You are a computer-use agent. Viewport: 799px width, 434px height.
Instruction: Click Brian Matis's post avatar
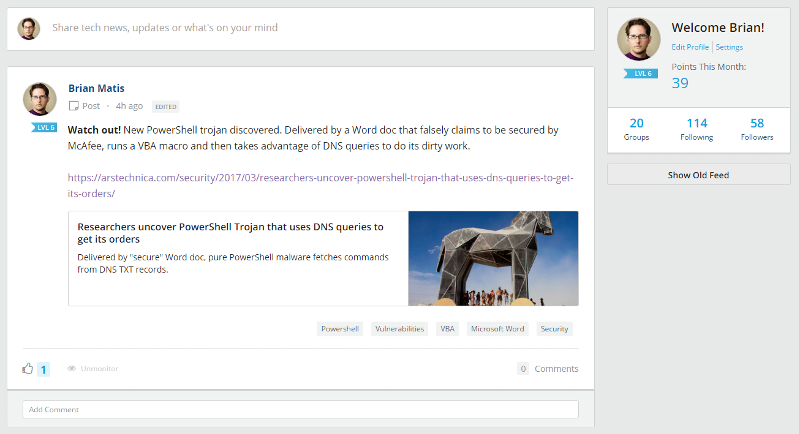tap(40, 99)
